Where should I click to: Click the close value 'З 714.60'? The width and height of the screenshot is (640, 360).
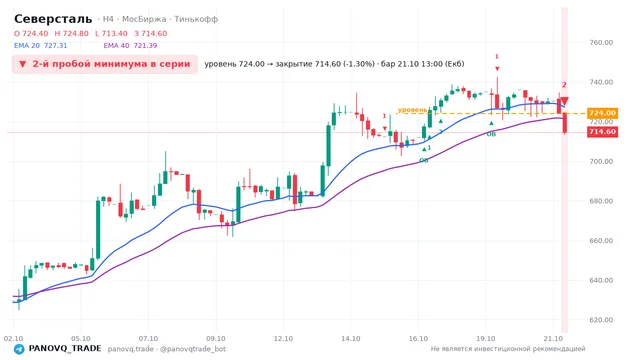pos(151,33)
